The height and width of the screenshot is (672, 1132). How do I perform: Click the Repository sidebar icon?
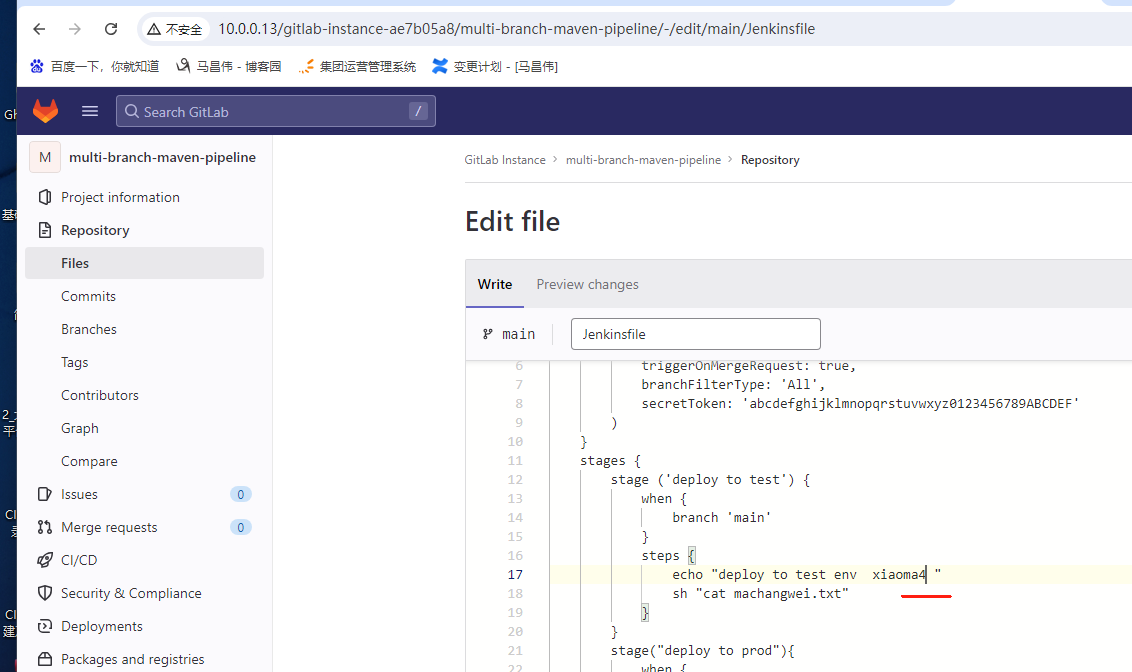point(45,230)
